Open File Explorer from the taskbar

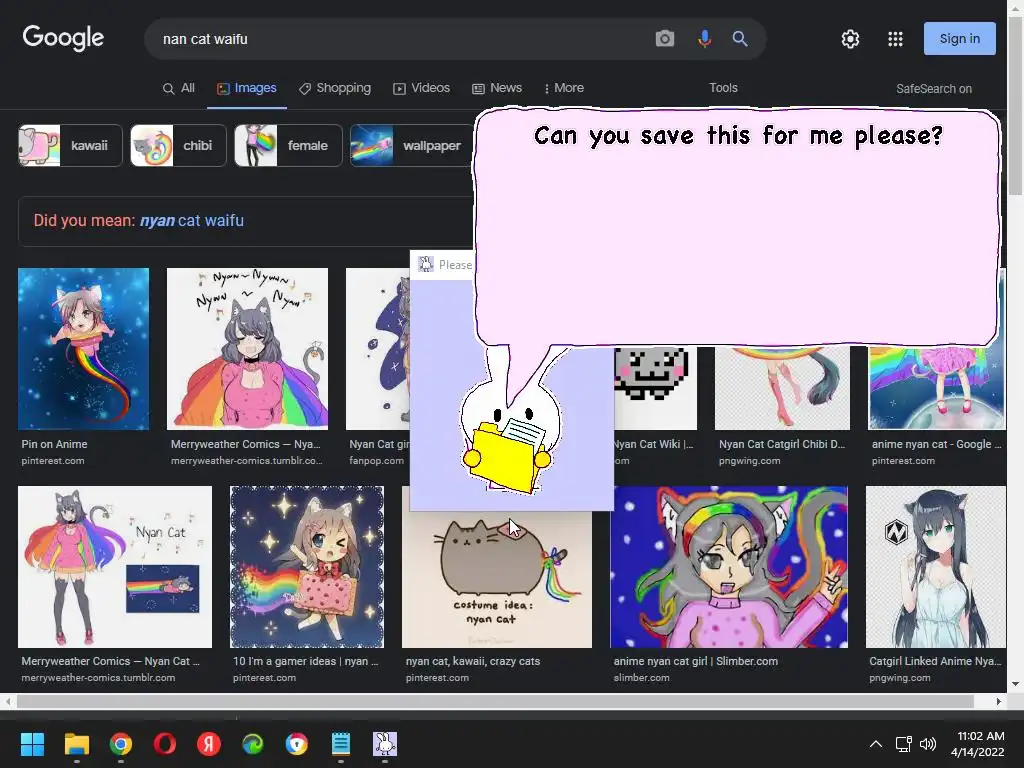tap(76, 744)
